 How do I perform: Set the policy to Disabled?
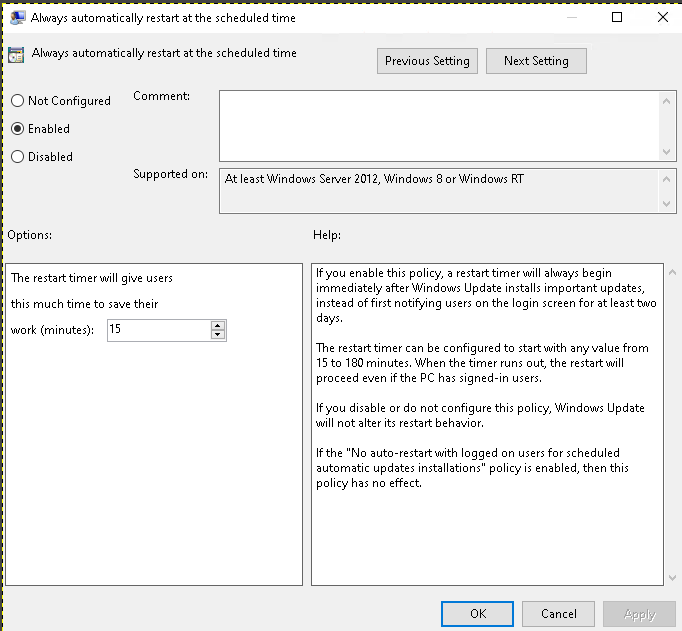(x=17, y=157)
